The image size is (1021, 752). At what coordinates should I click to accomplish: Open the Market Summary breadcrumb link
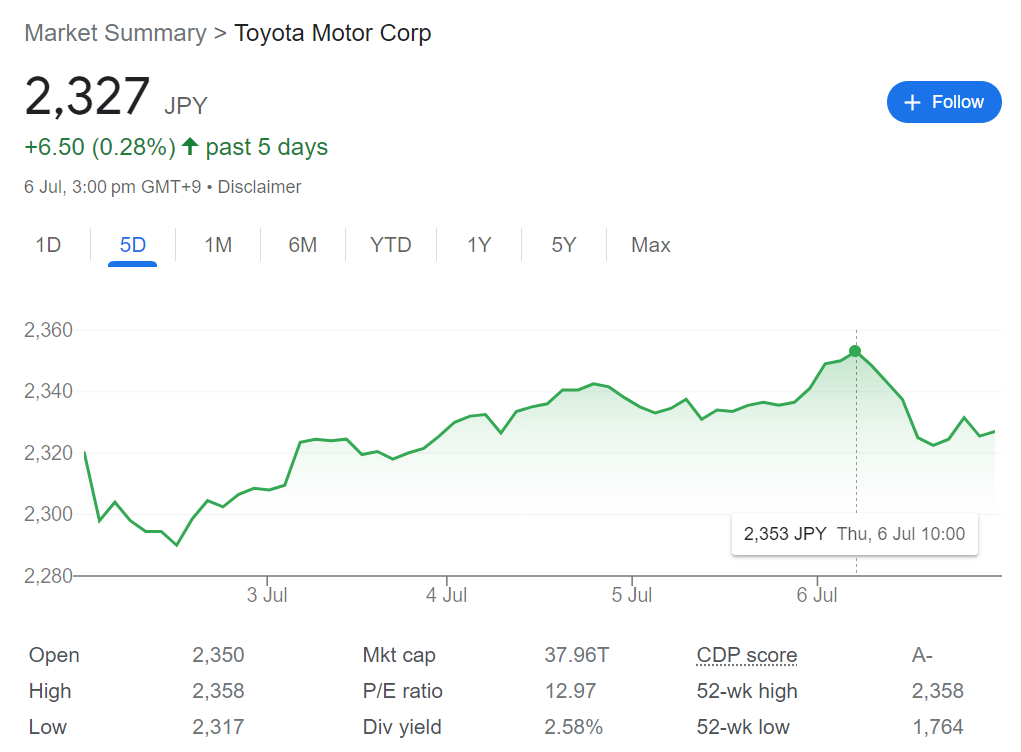click(115, 33)
